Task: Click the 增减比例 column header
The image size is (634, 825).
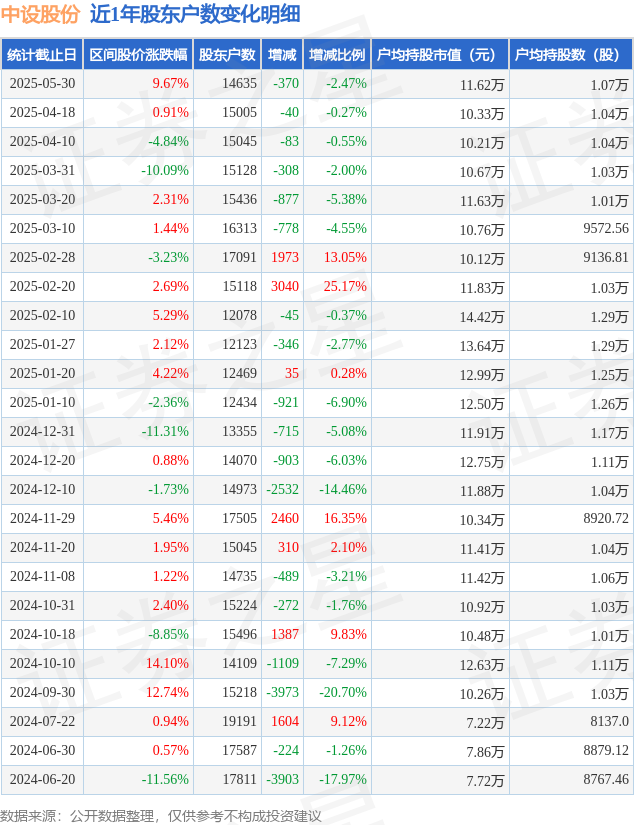Action: click(337, 55)
